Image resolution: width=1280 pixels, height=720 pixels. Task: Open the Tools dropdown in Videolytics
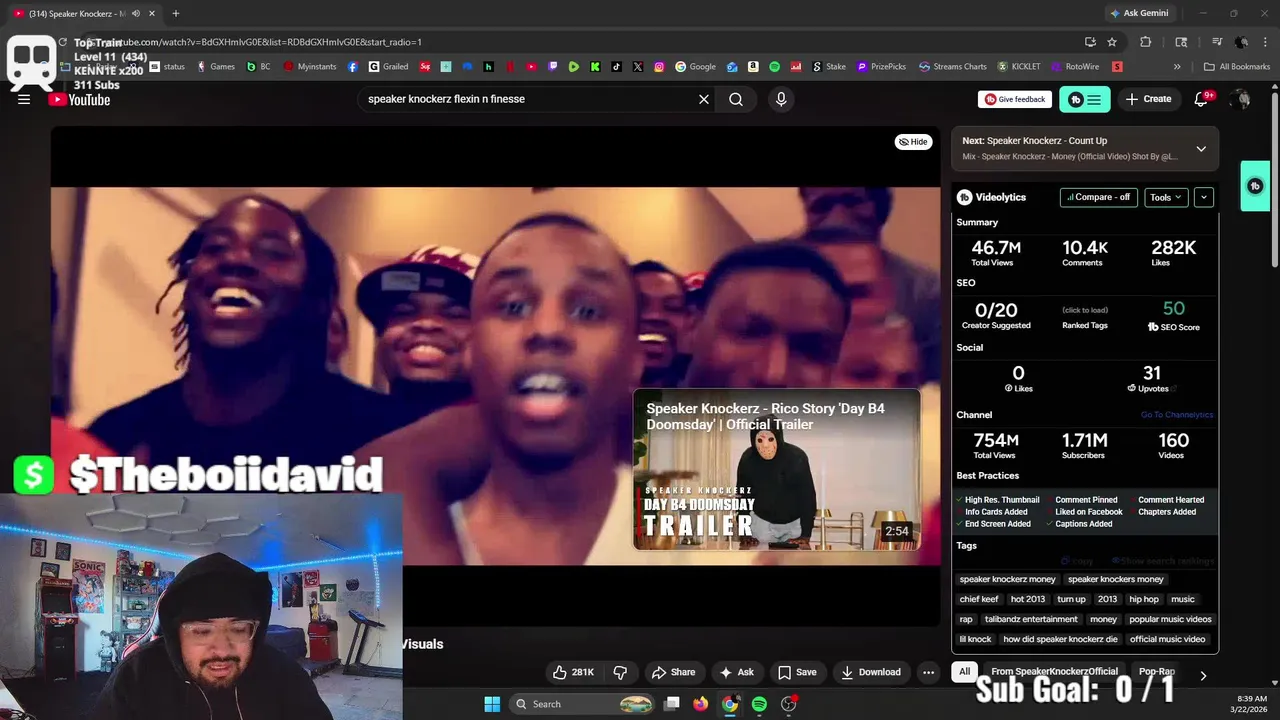tap(1166, 197)
